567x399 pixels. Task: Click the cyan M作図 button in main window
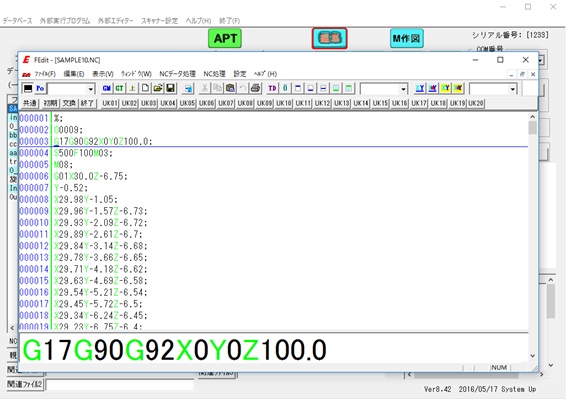pyautogui.click(x=406, y=38)
